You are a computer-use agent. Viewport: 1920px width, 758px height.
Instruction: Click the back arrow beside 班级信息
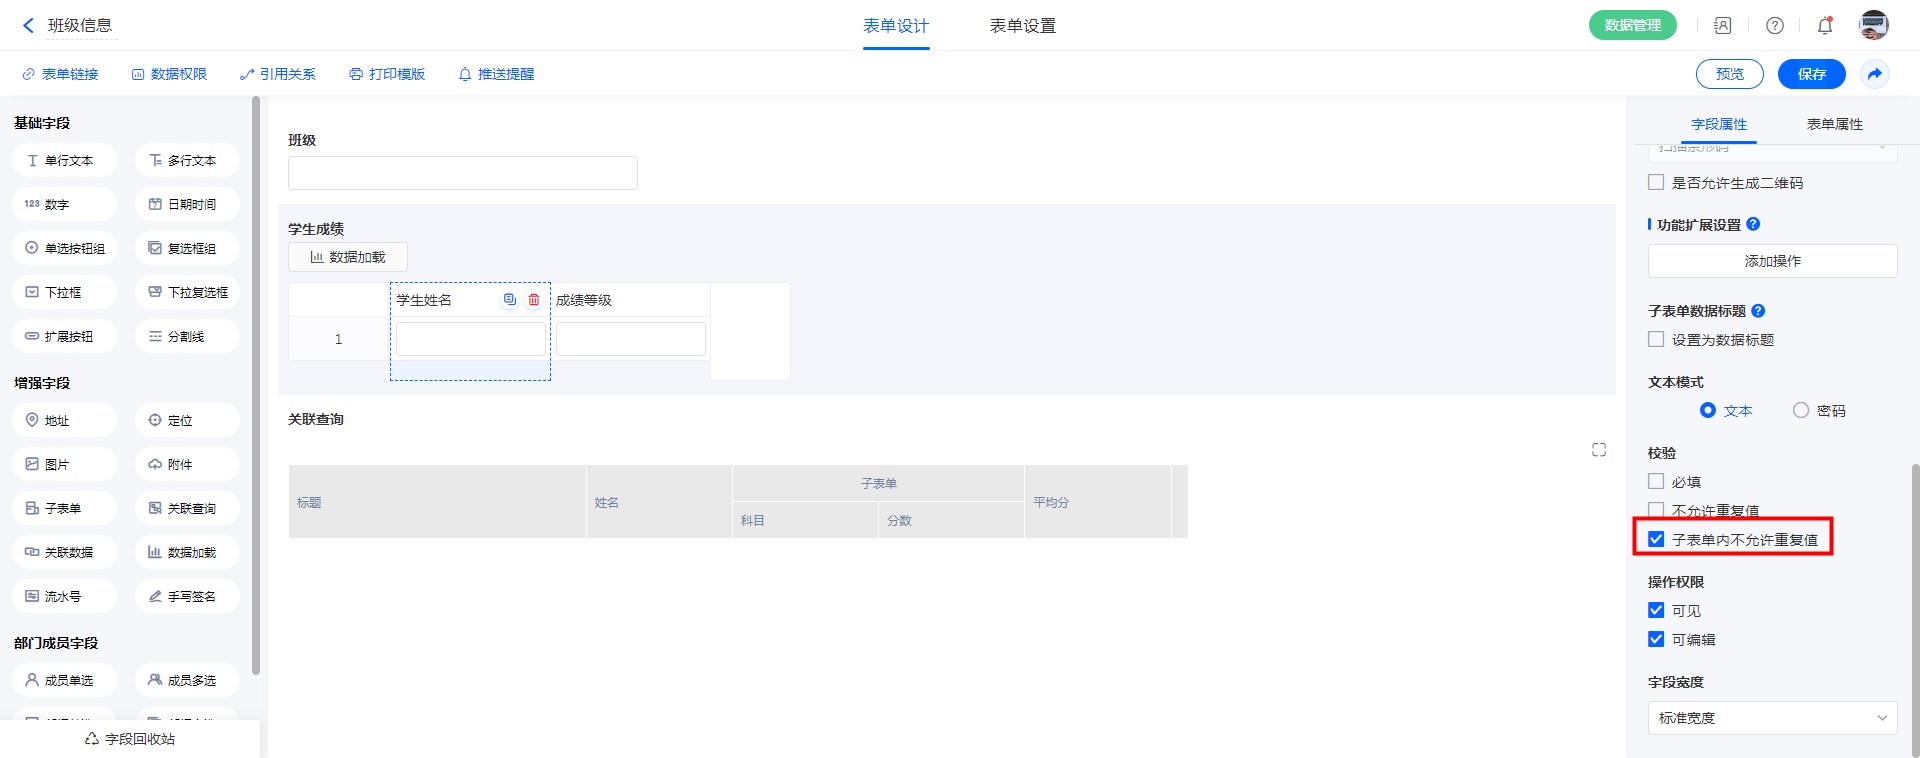(28, 26)
